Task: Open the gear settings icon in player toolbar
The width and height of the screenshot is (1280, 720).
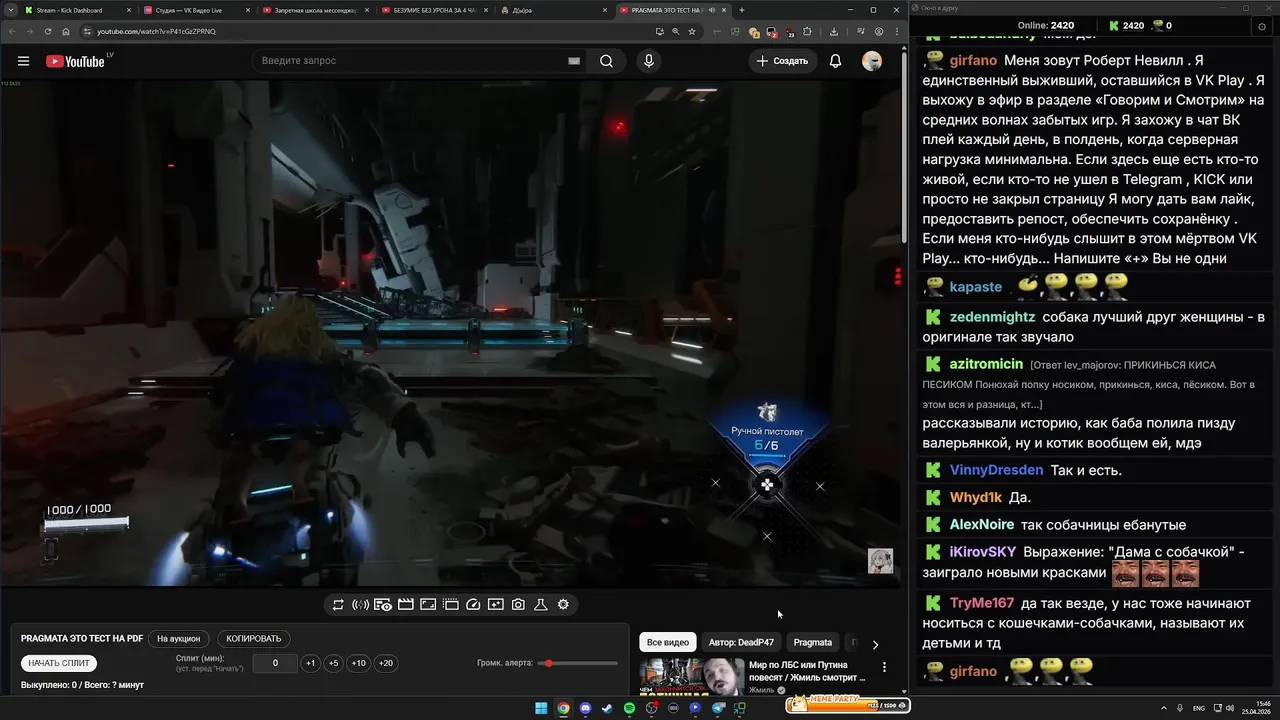Action: [x=563, y=604]
